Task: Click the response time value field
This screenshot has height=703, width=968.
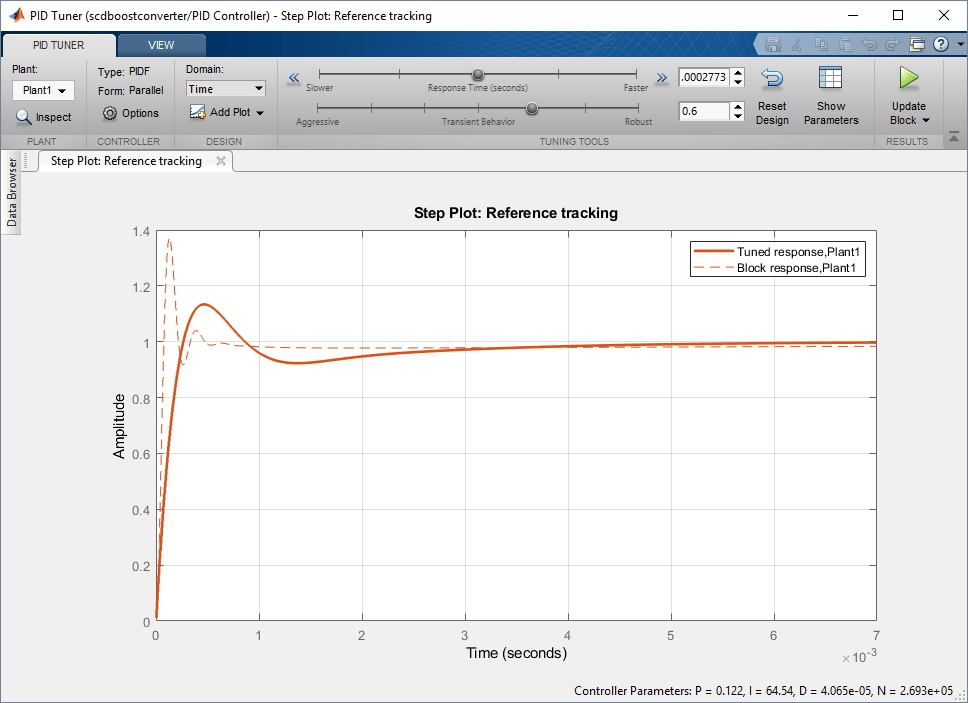Action: point(703,77)
